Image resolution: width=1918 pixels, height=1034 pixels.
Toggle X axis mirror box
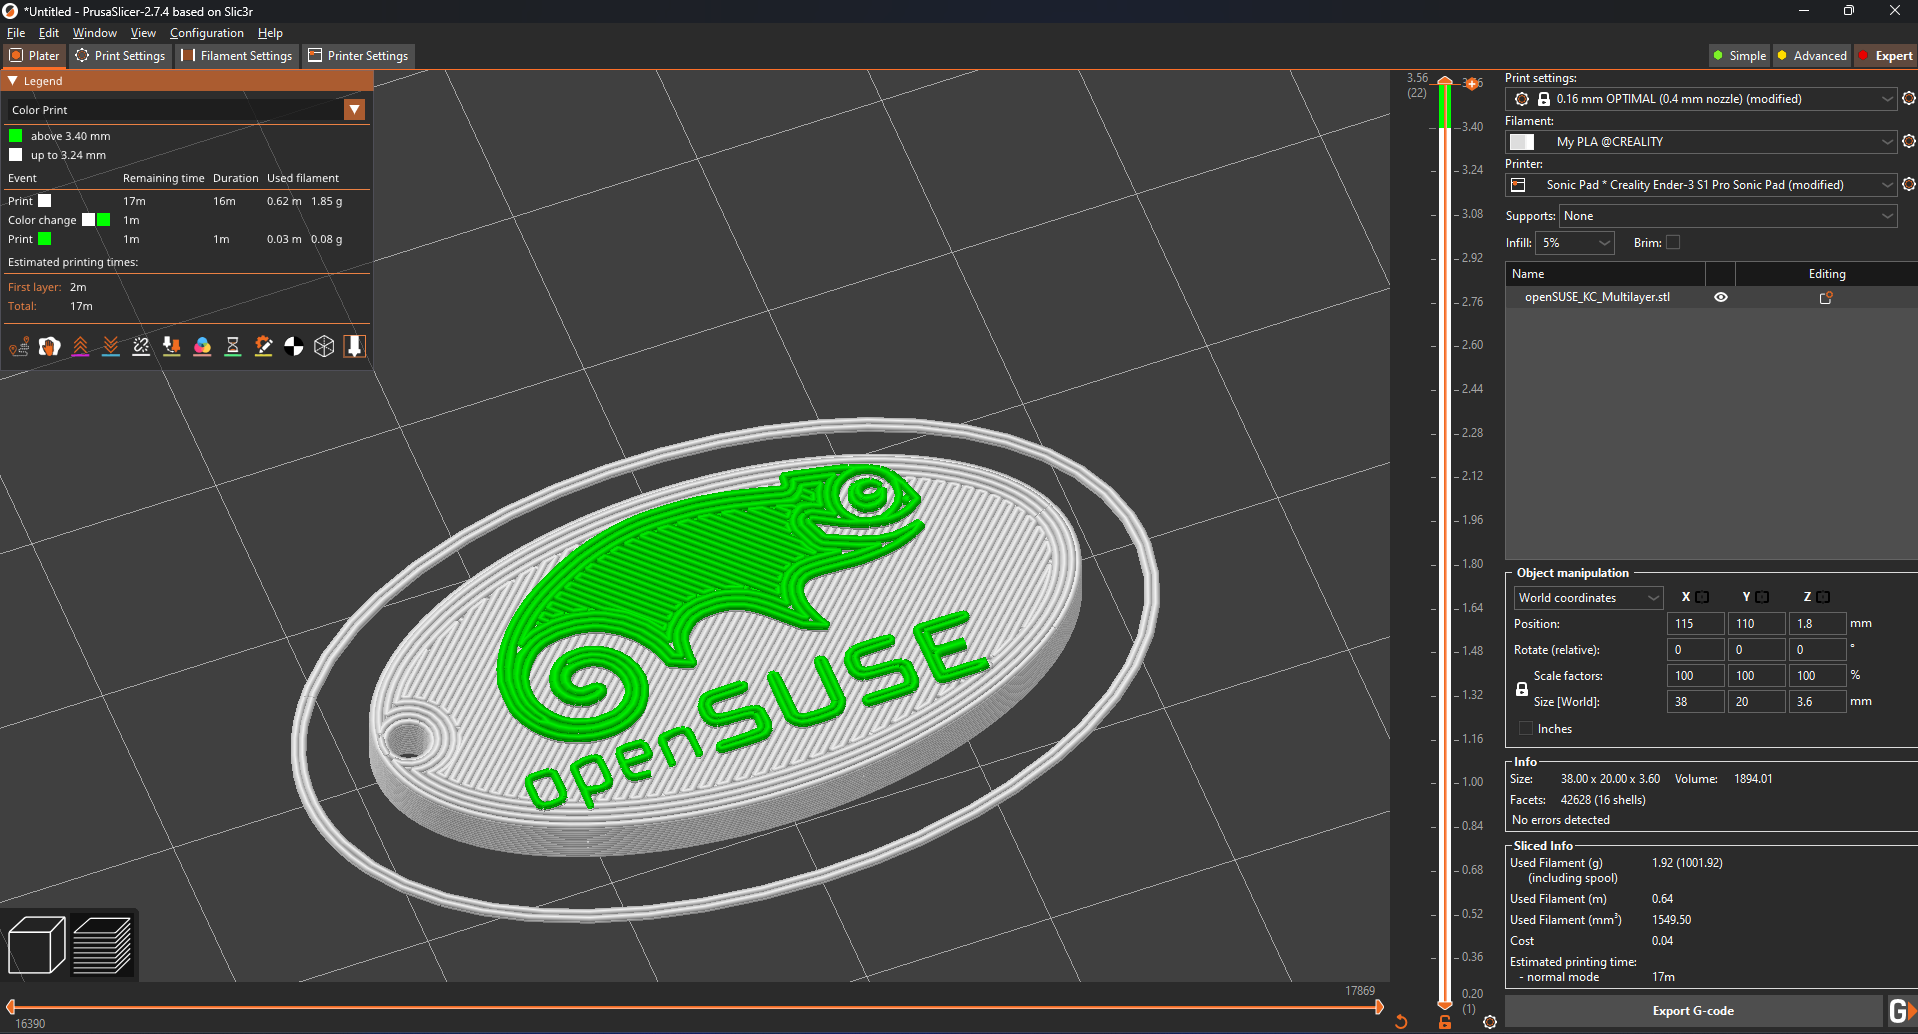click(x=1702, y=597)
